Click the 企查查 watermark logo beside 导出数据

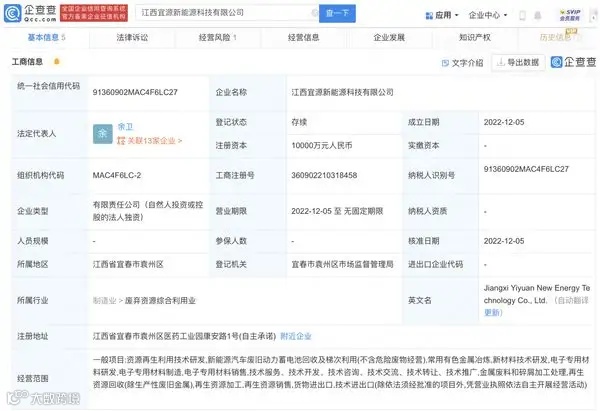[573, 62]
